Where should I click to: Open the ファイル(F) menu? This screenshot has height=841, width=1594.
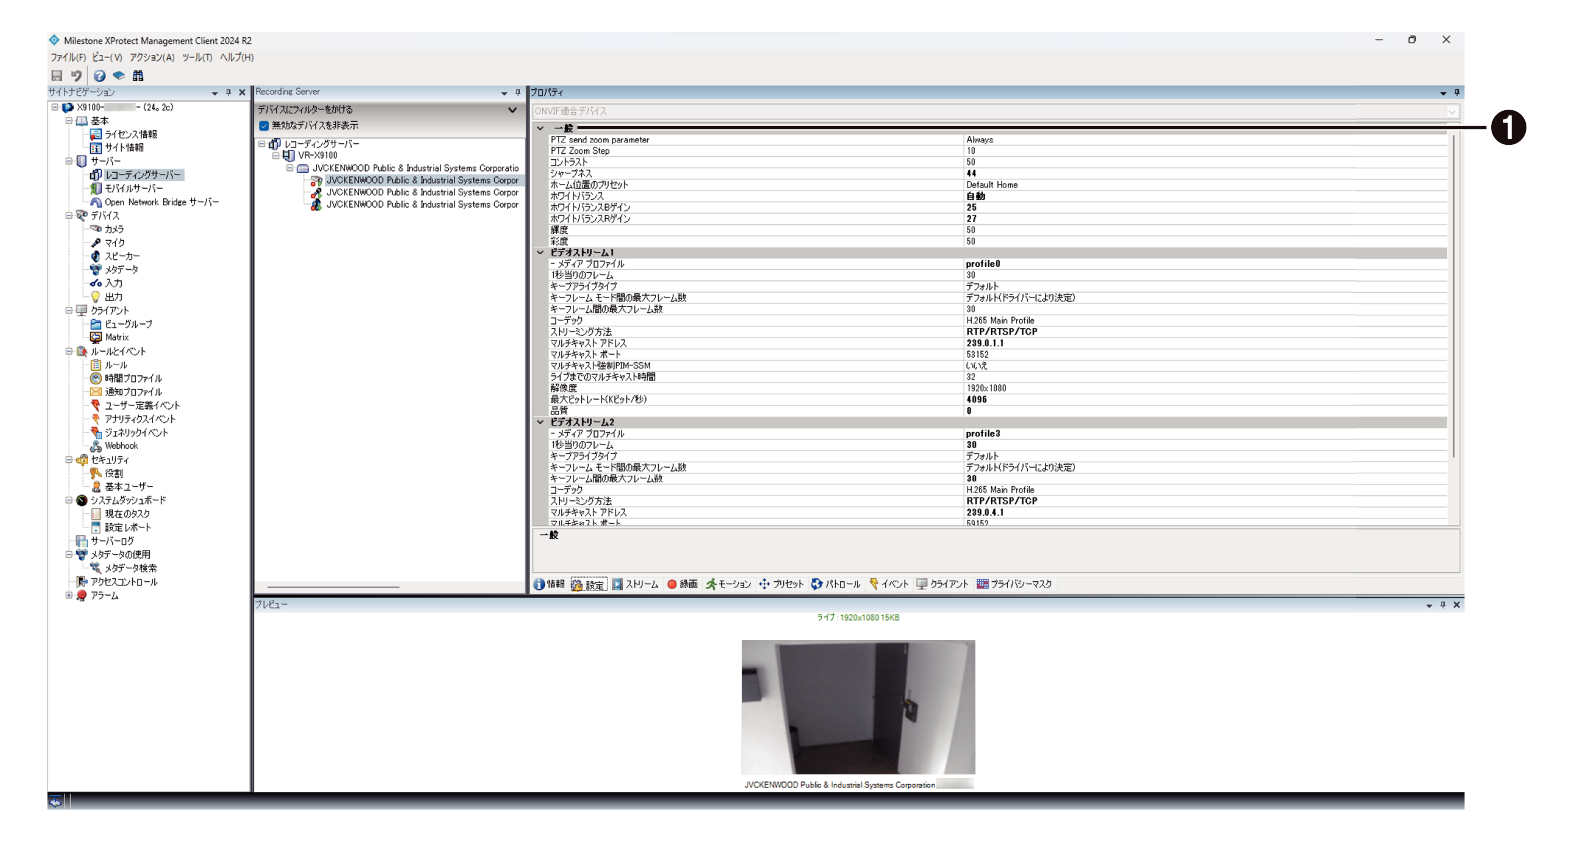point(68,58)
